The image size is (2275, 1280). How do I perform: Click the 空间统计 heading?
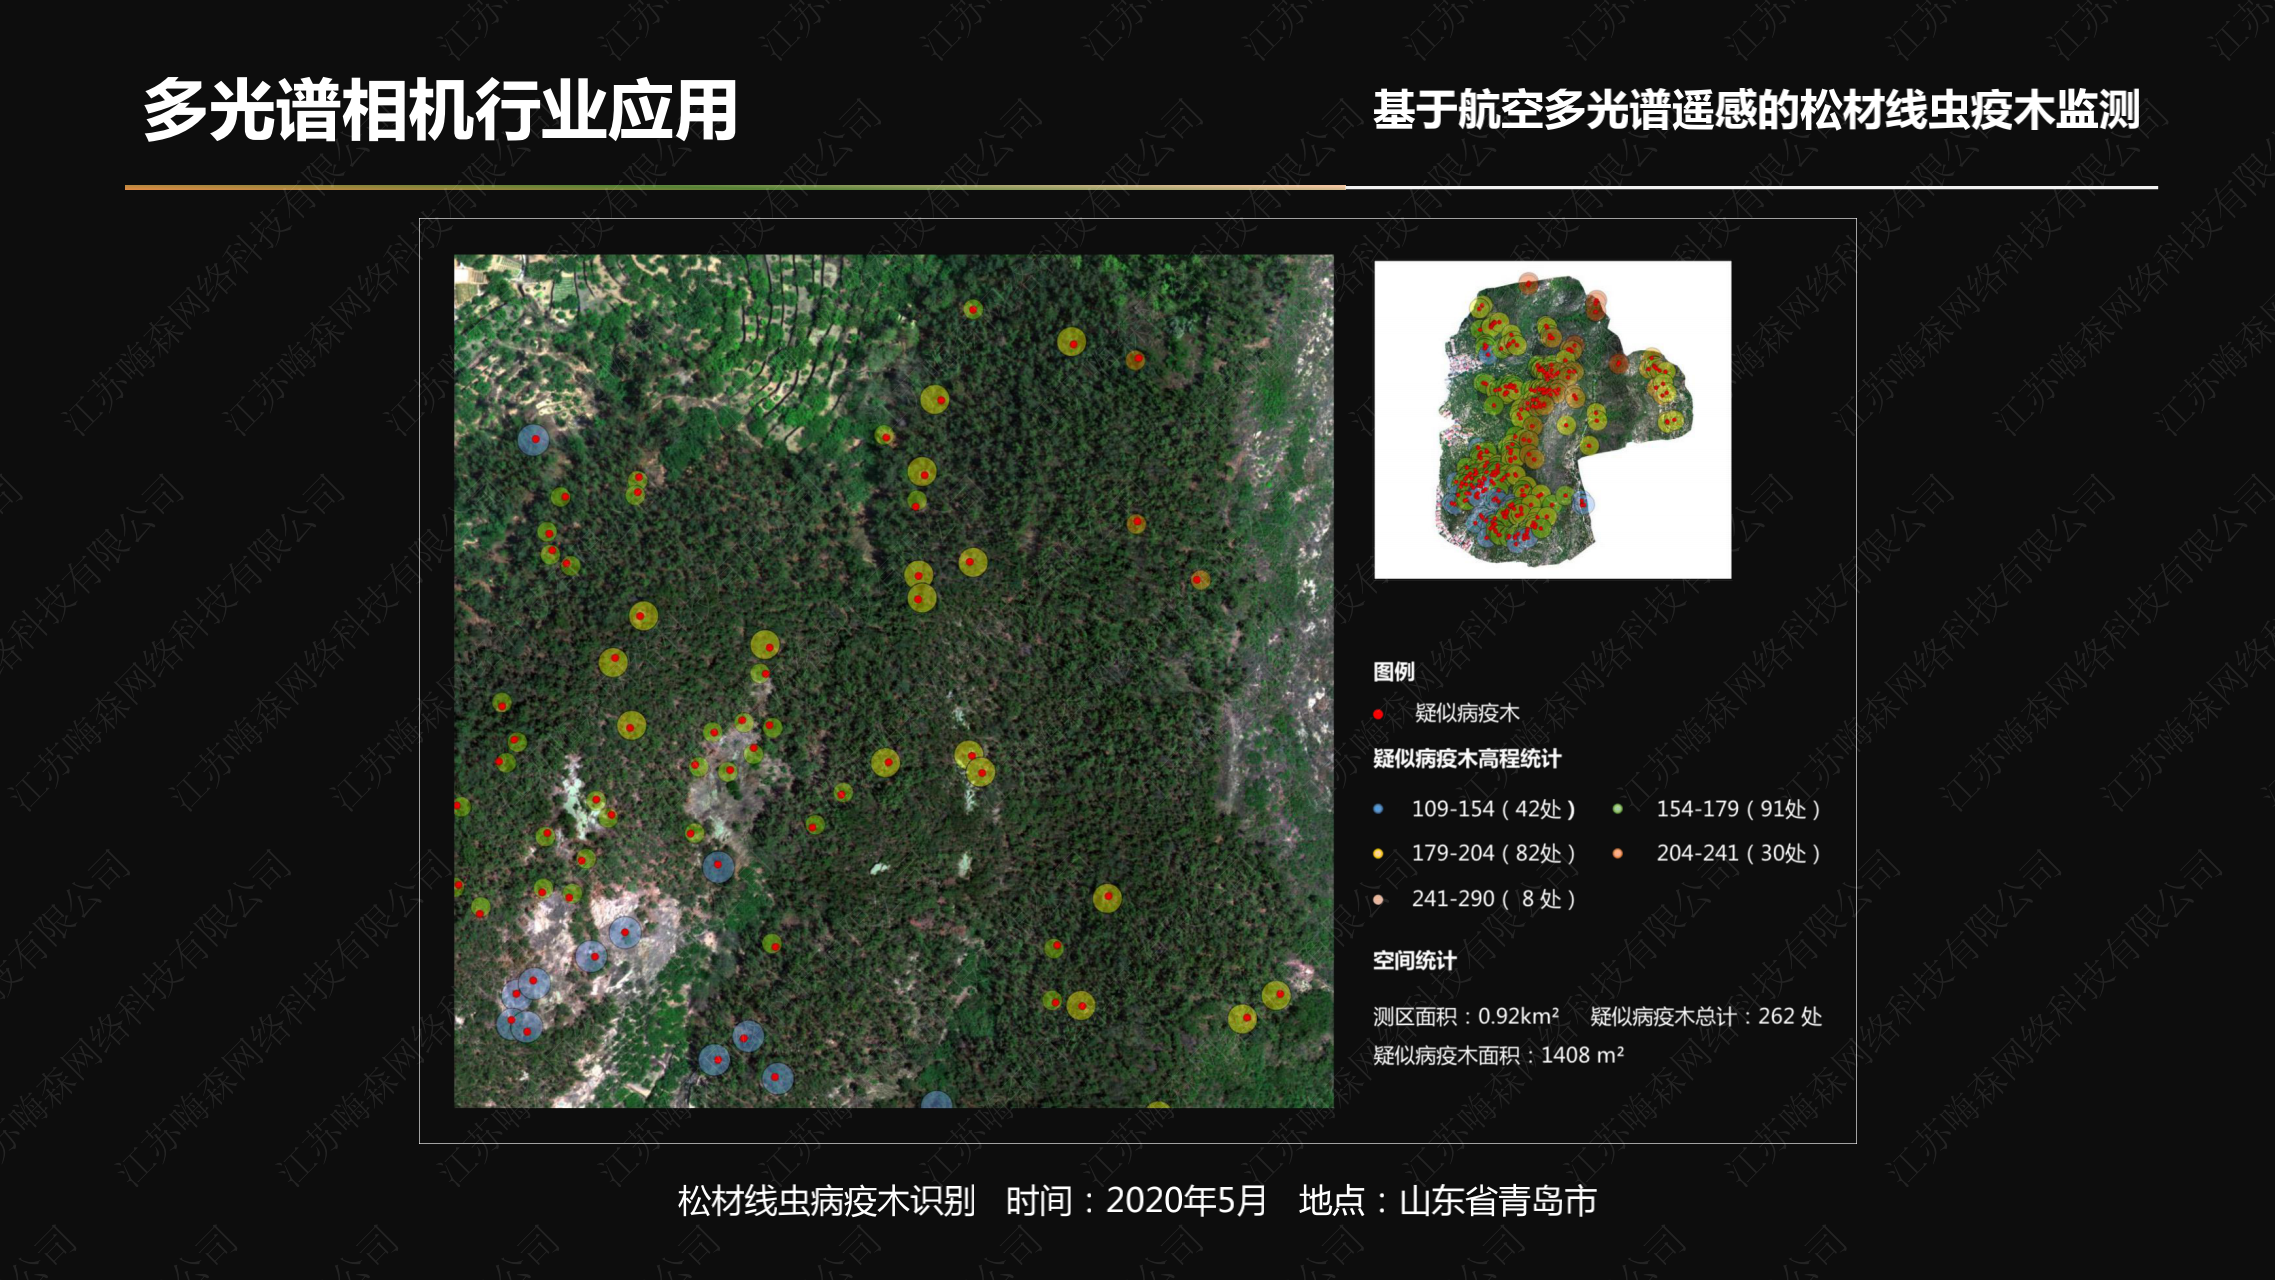pos(1414,961)
